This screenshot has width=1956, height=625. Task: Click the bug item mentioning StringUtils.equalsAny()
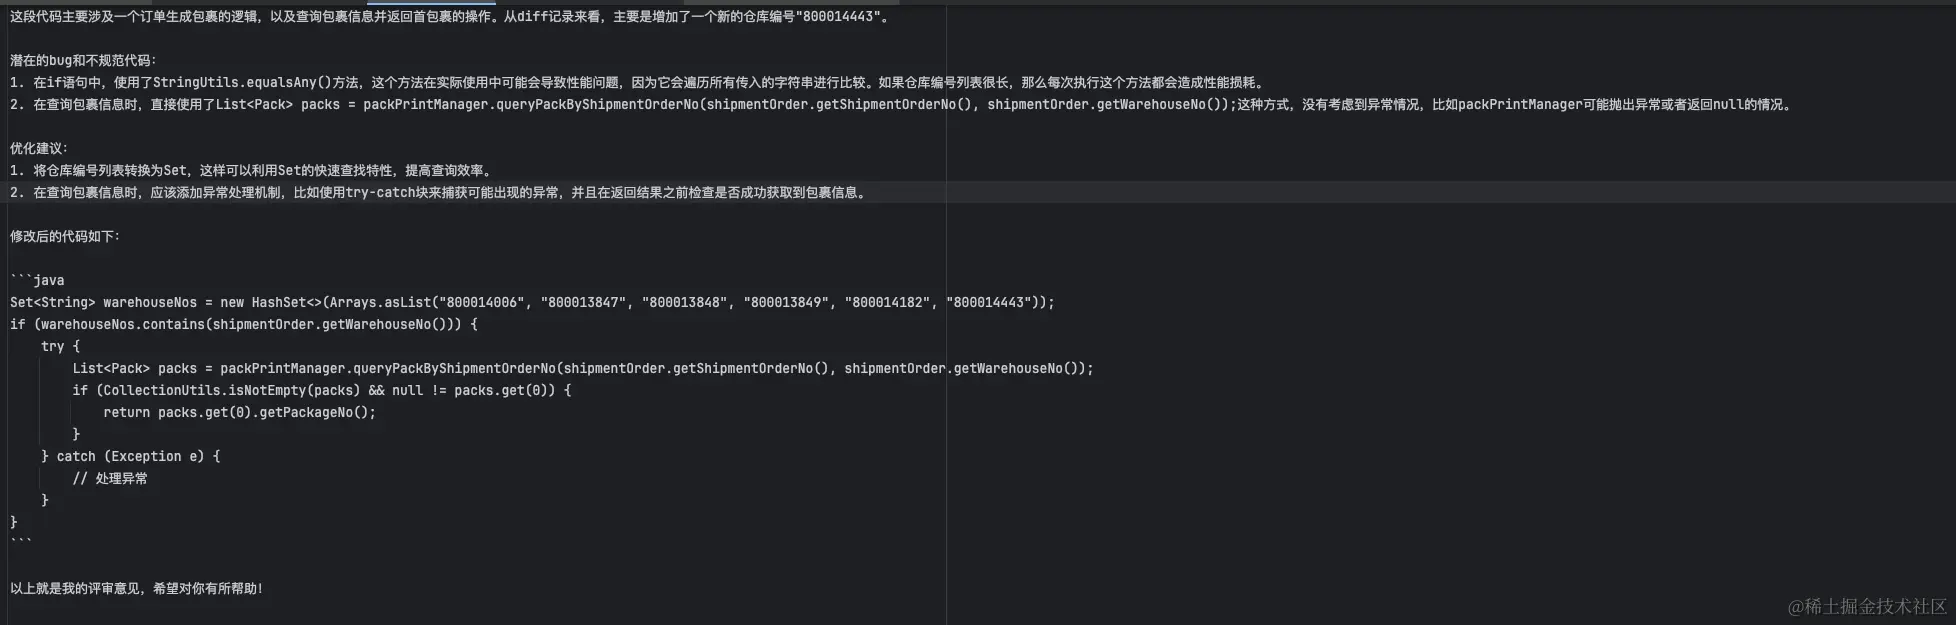[639, 82]
